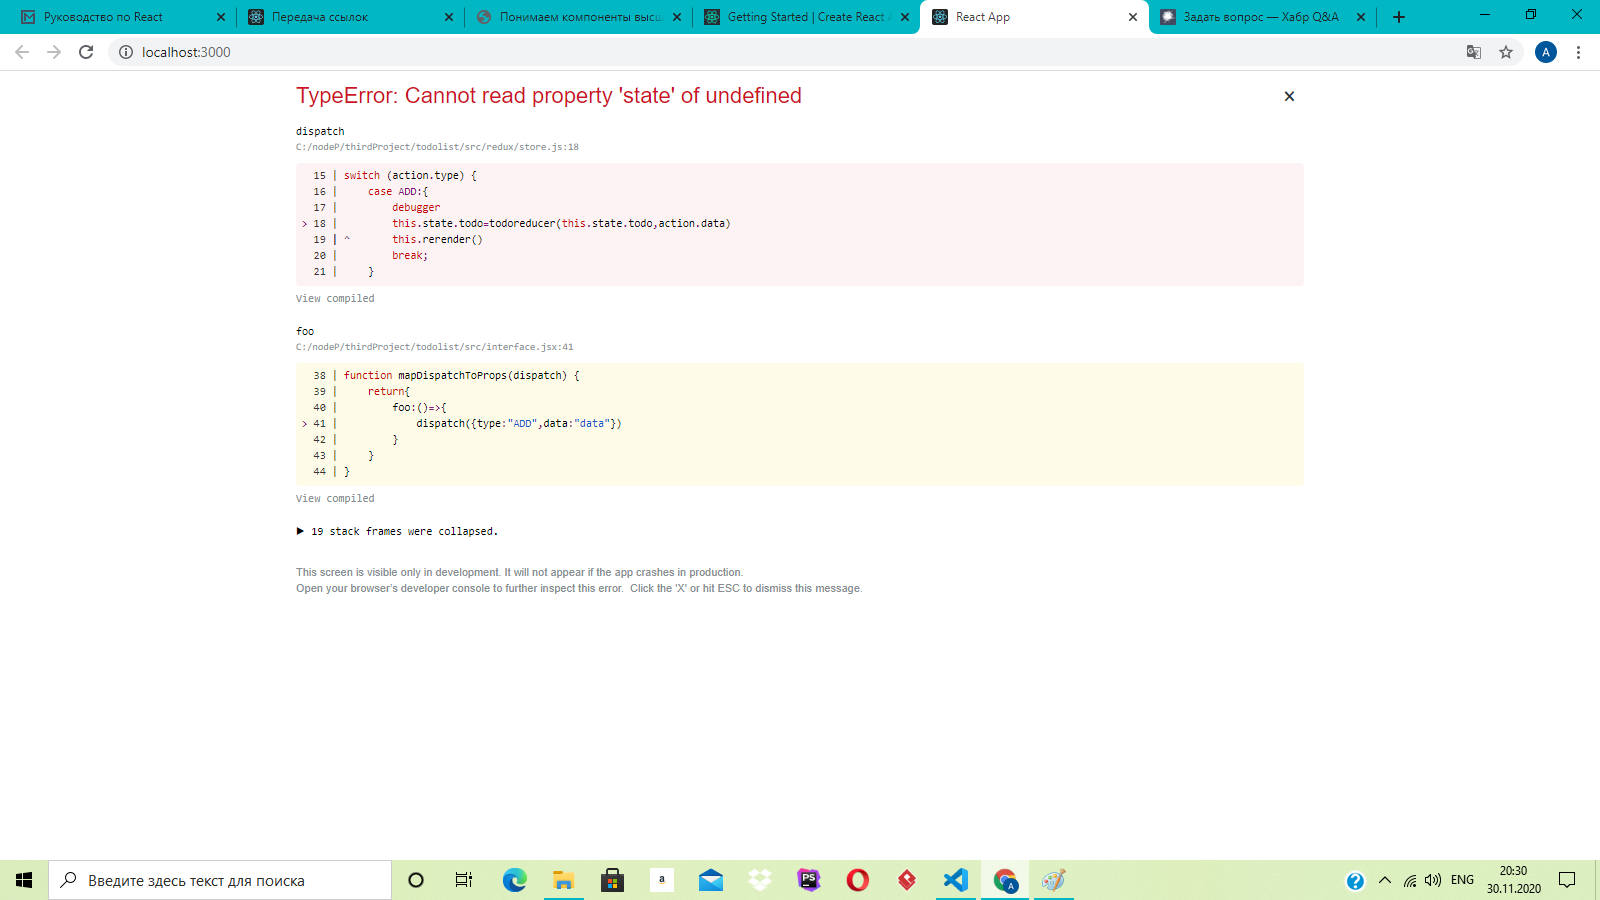Expand the 19 collapsed stack frames
The height and width of the screenshot is (900, 1600).
pyautogui.click(x=397, y=531)
